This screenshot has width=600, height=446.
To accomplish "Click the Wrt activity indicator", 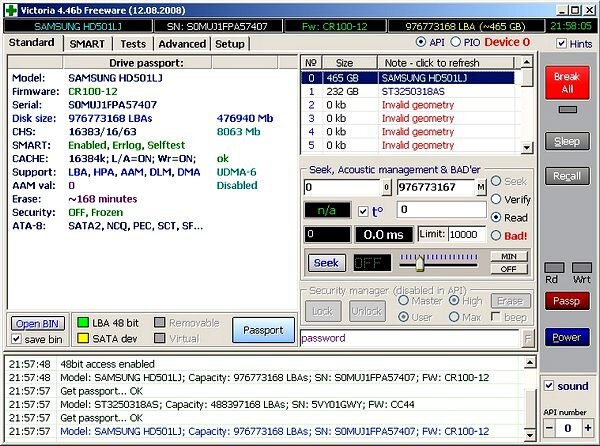I will pyautogui.click(x=582, y=267).
